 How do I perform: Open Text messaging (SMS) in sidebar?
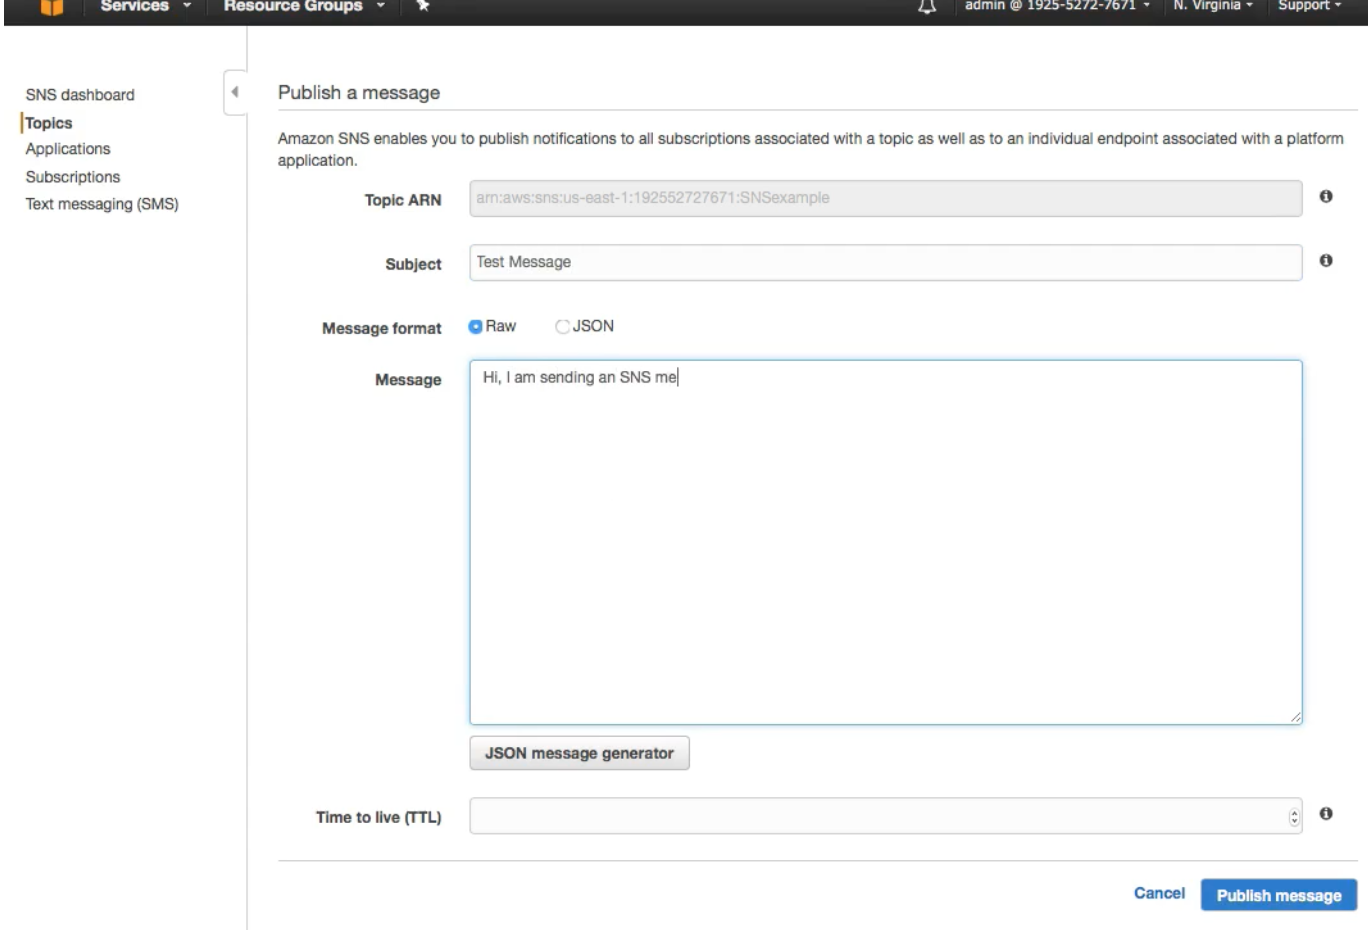pyautogui.click(x=102, y=204)
